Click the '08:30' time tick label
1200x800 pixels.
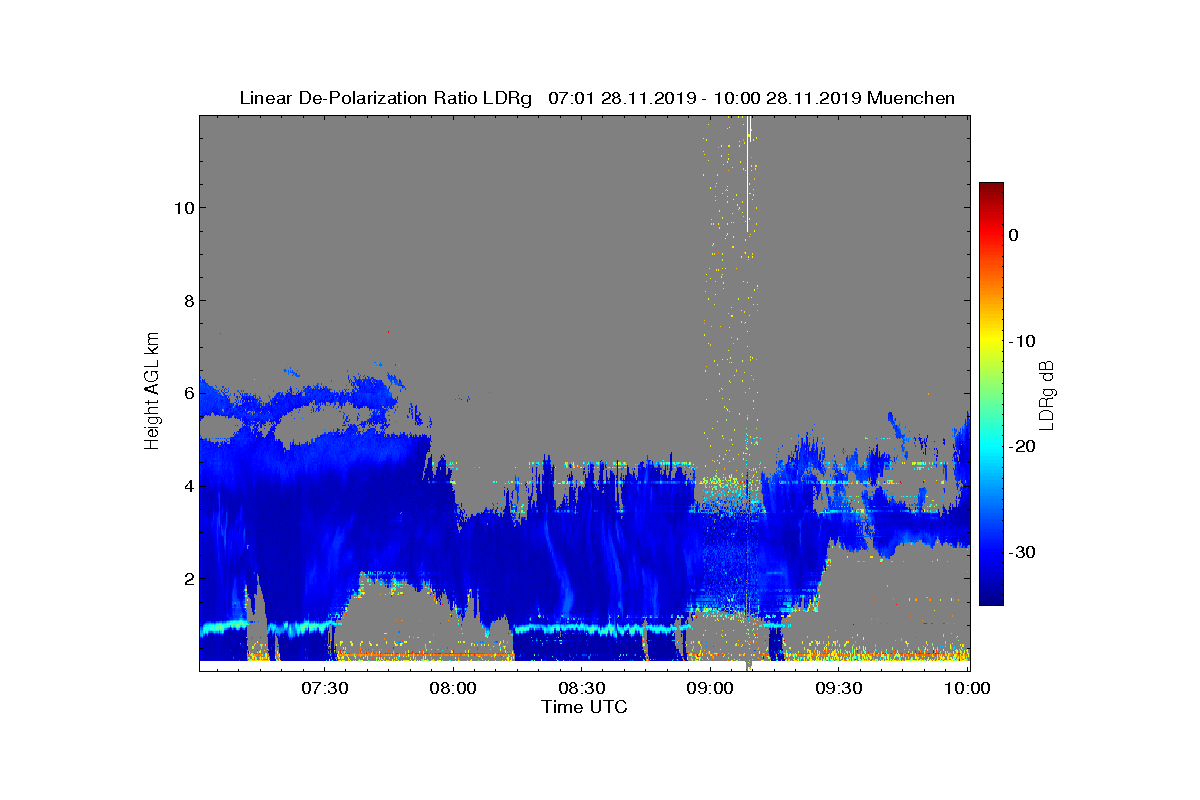pos(581,688)
